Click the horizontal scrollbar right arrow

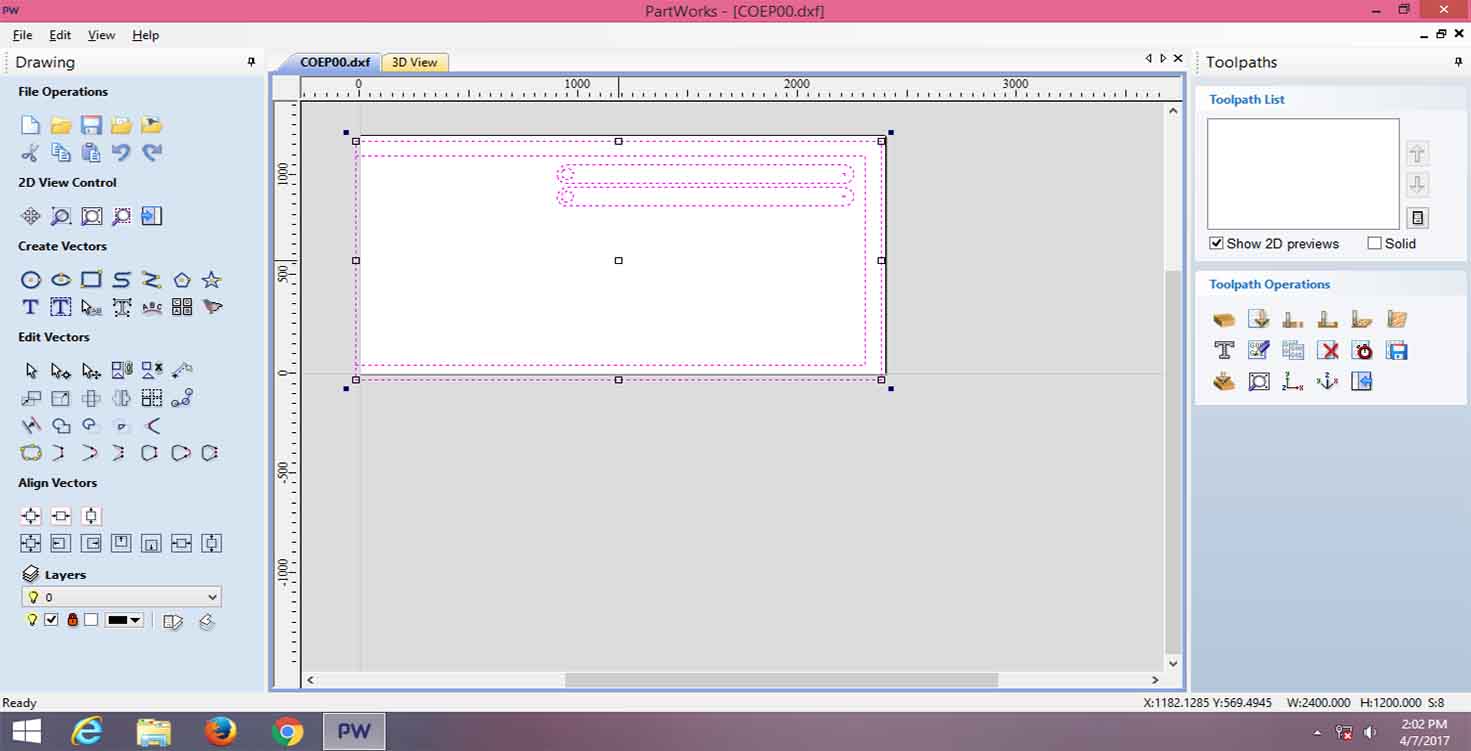[x=1156, y=680]
